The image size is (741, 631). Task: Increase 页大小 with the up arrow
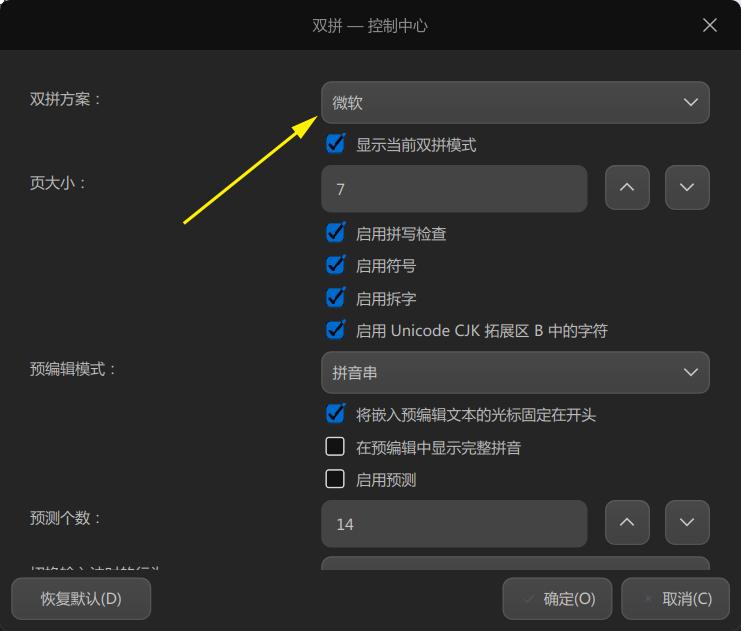[627, 188]
